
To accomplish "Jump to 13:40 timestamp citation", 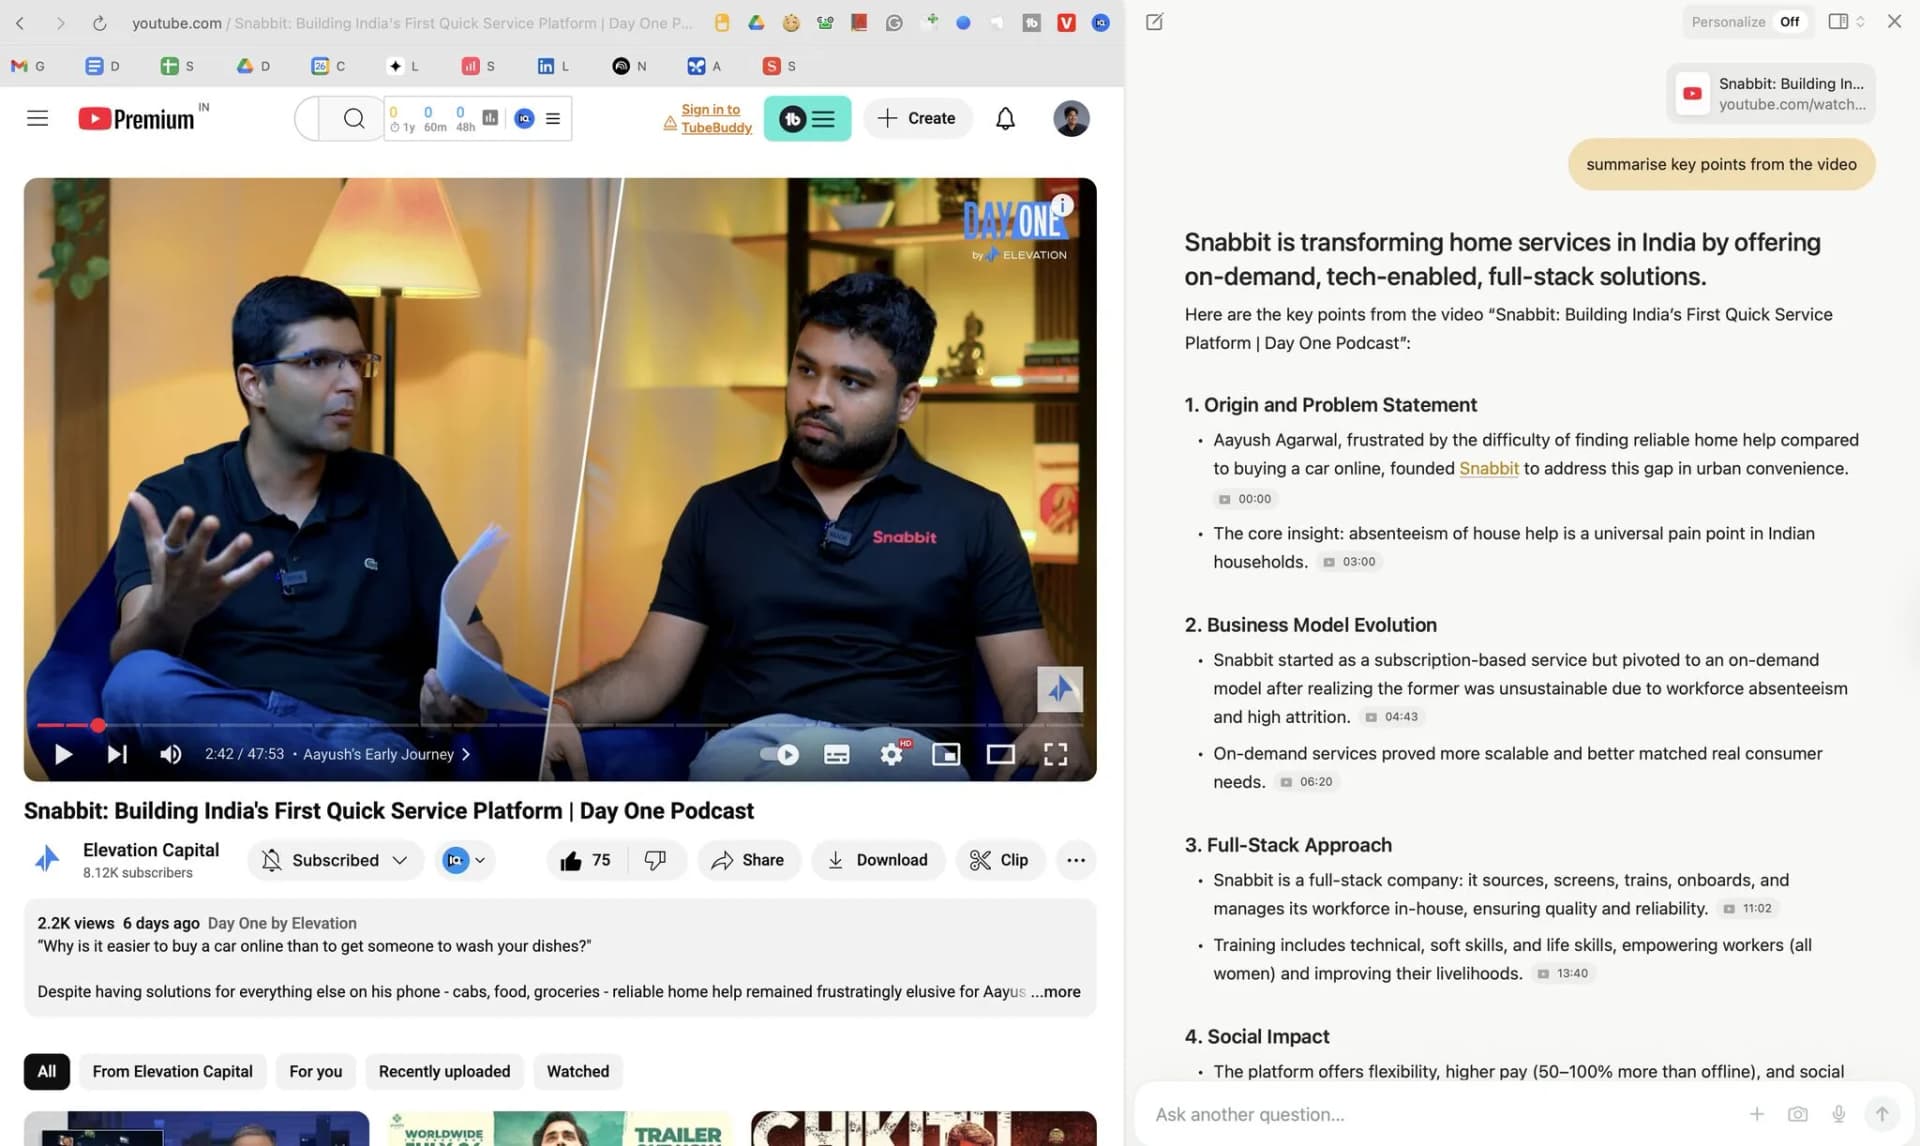I will coord(1563,973).
